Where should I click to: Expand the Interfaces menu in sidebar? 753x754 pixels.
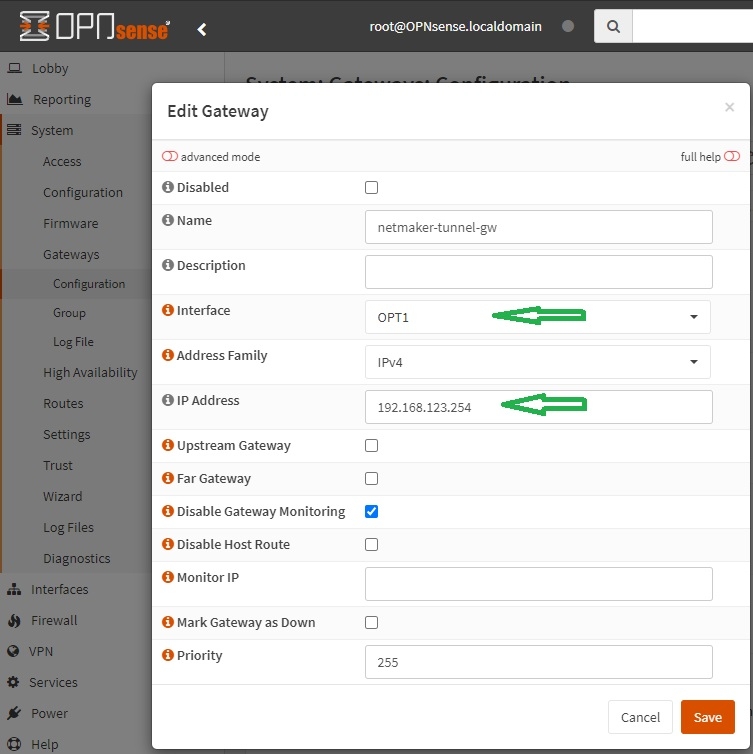click(59, 589)
